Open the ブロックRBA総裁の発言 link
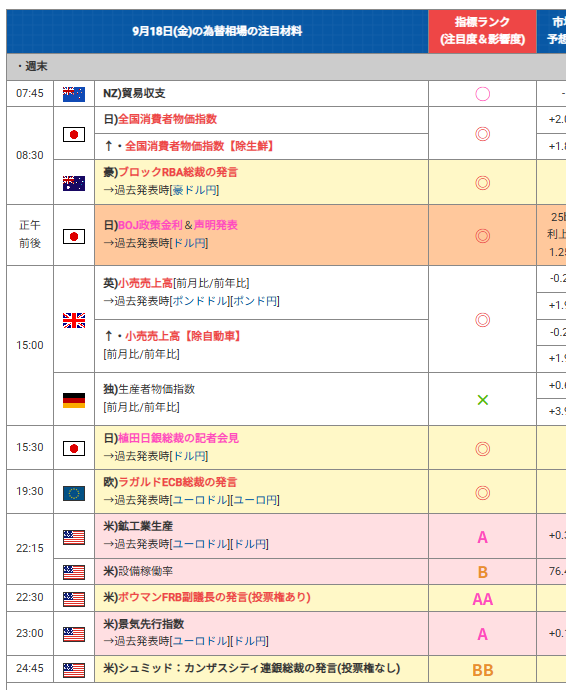The image size is (566, 690). point(178,172)
